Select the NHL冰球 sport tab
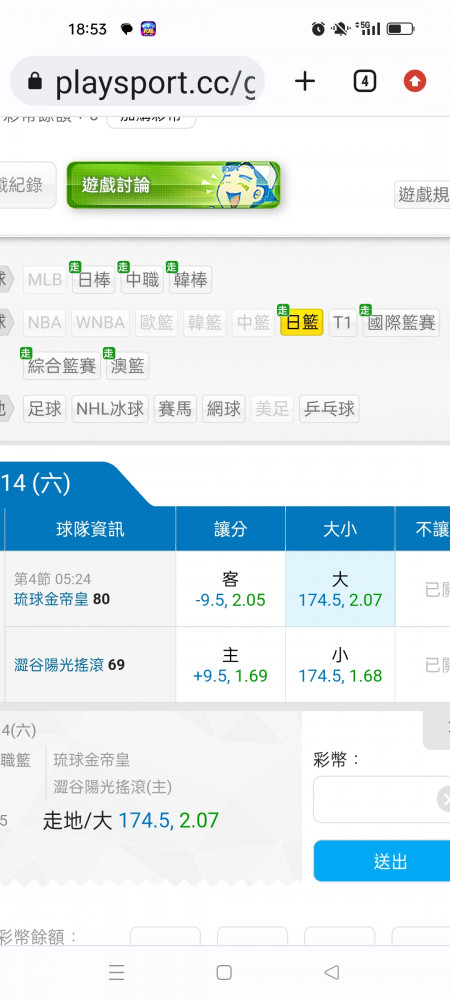Viewport: 450px width, 1000px height. pyautogui.click(x=110, y=409)
